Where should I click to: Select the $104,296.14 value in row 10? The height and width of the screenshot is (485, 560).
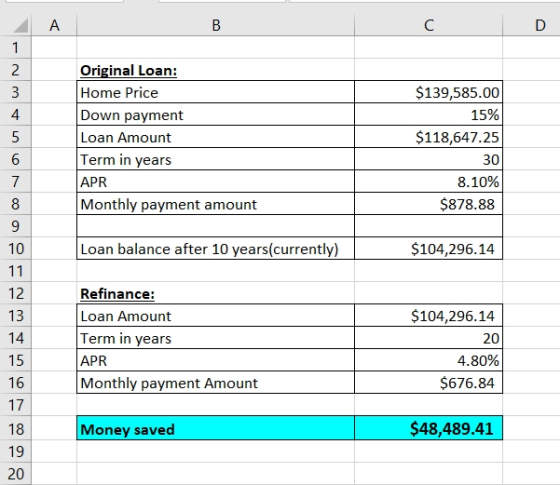tap(429, 249)
